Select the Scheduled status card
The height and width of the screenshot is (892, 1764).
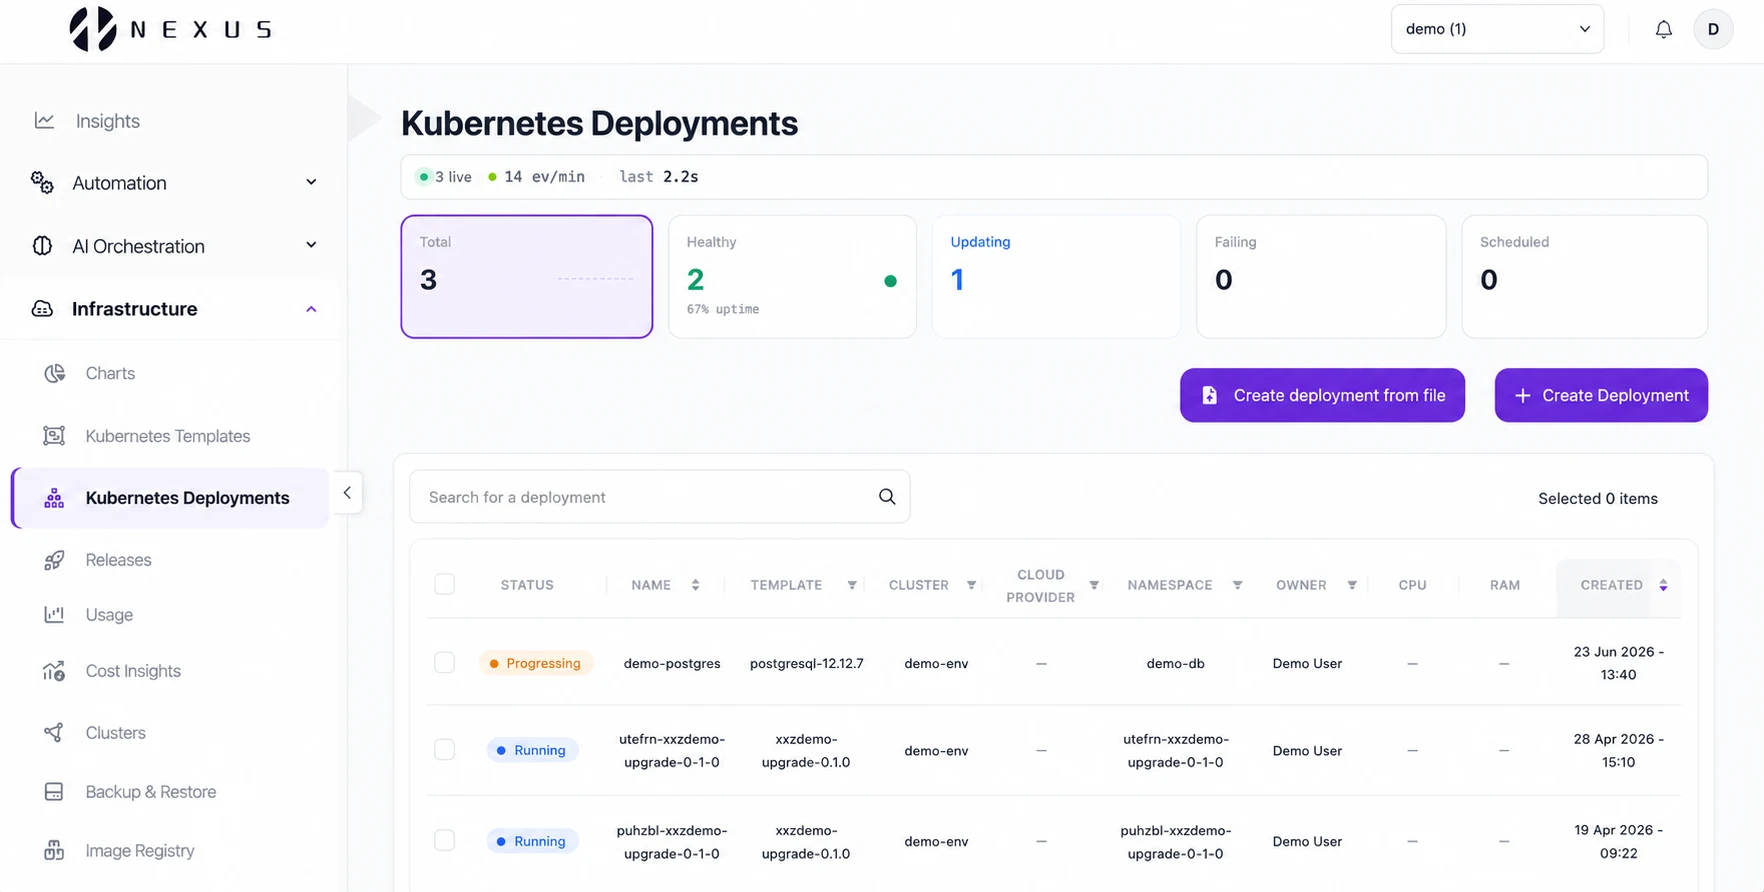coord(1585,277)
